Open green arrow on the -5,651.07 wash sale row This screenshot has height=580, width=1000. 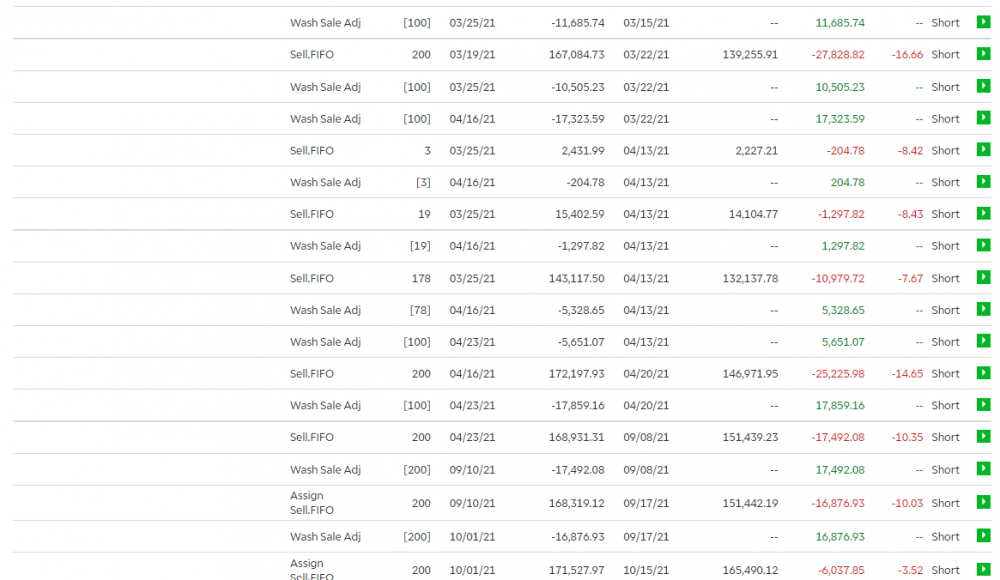983,342
